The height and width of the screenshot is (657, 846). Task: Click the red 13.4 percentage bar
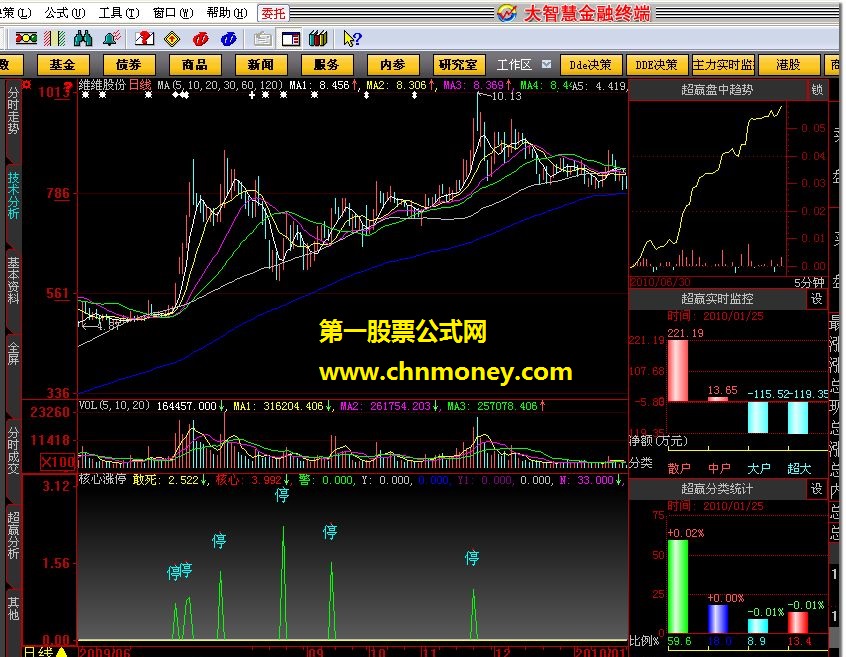798,622
